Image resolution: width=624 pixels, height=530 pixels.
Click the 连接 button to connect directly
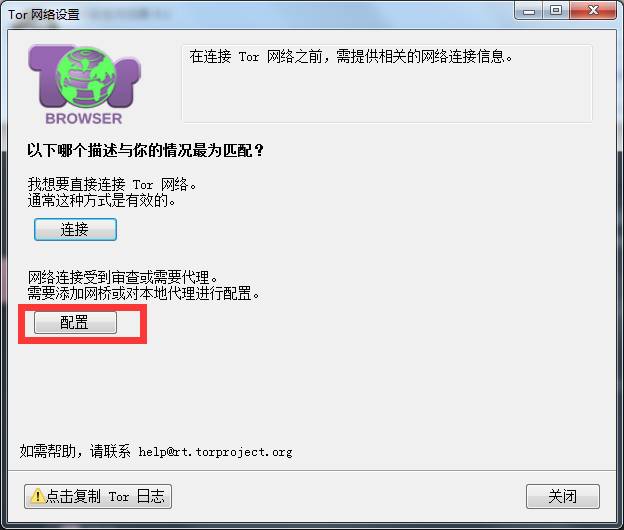pos(75,230)
